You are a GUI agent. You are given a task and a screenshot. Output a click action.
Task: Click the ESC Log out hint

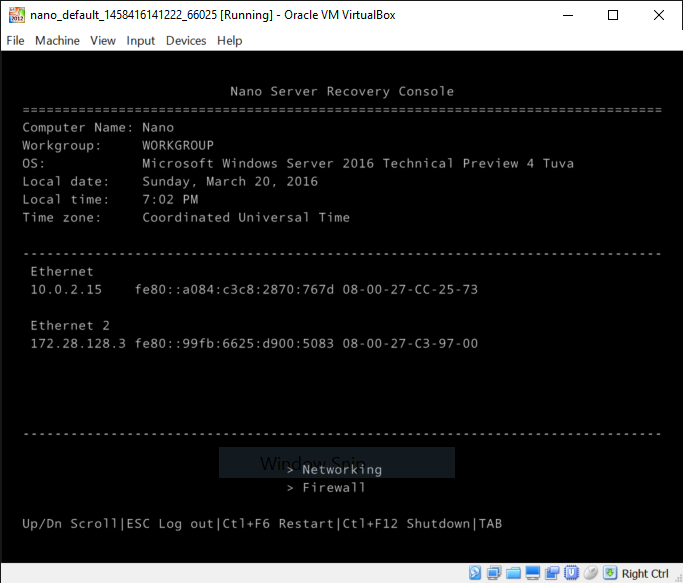coord(170,524)
